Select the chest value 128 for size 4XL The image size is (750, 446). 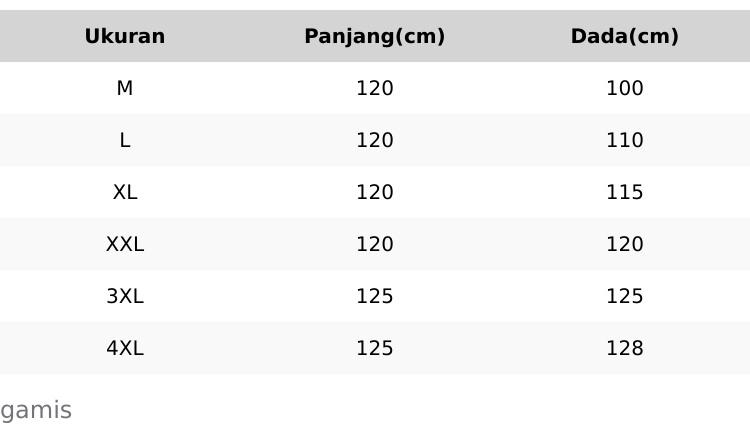click(625, 349)
